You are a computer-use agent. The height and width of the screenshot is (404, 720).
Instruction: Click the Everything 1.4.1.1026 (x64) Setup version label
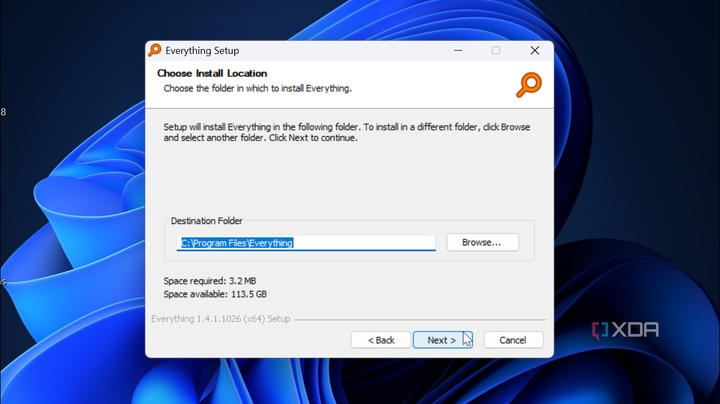[220, 319]
